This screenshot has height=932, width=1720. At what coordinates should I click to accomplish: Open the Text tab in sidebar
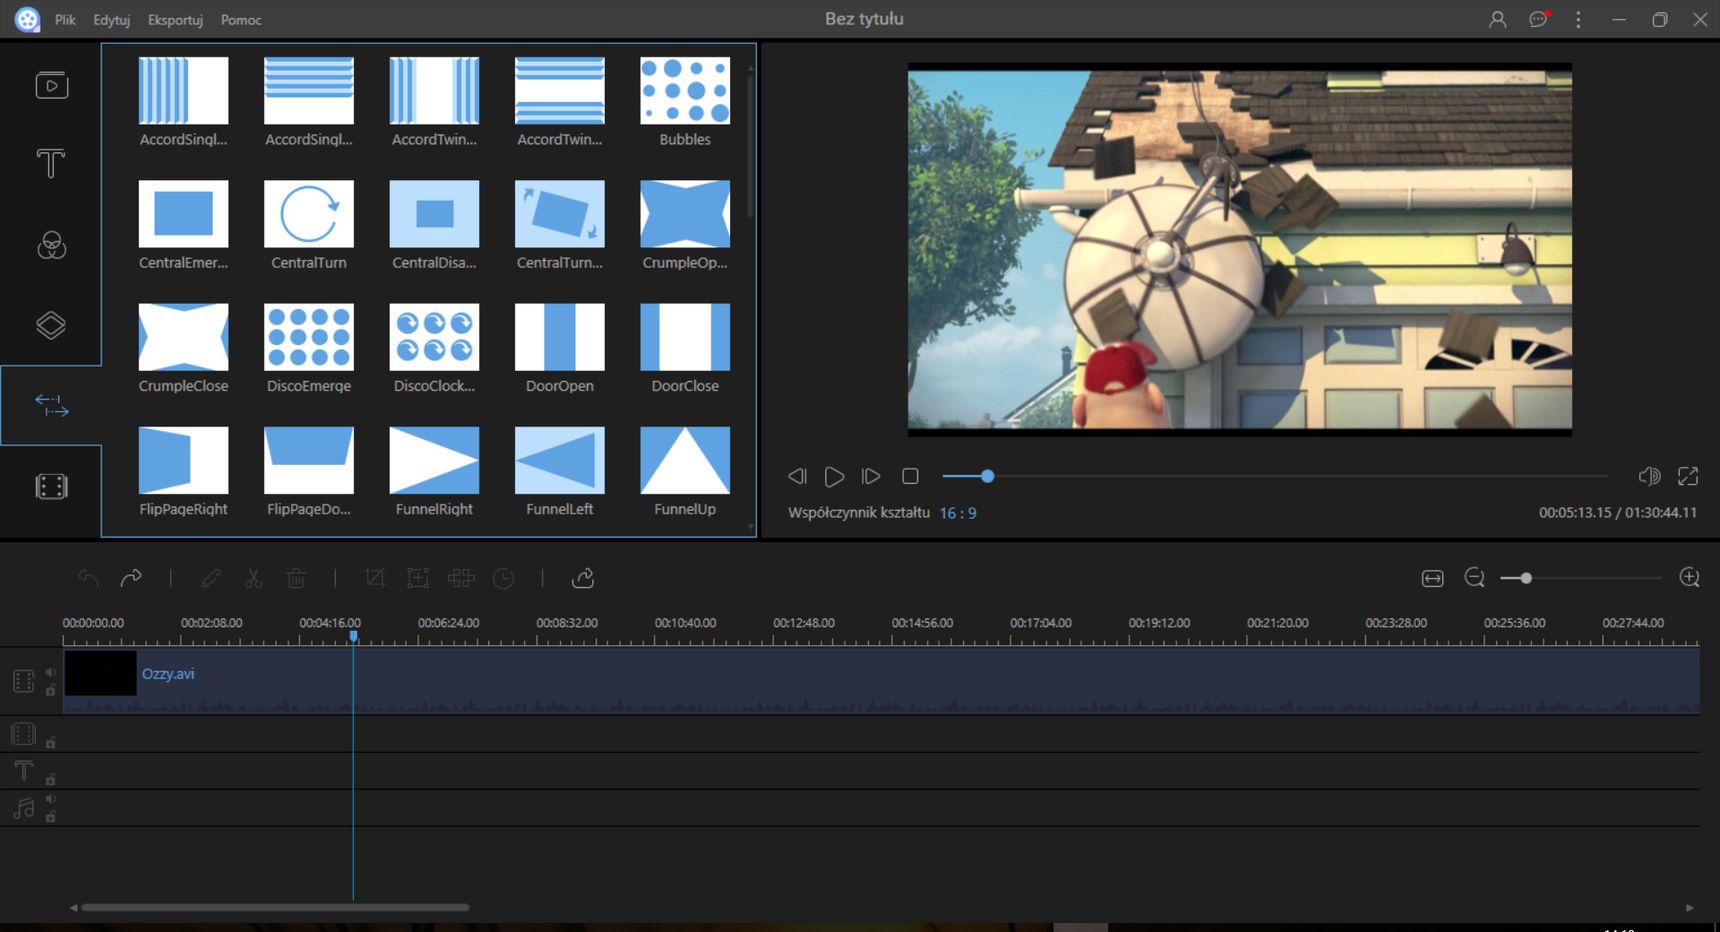pos(51,164)
